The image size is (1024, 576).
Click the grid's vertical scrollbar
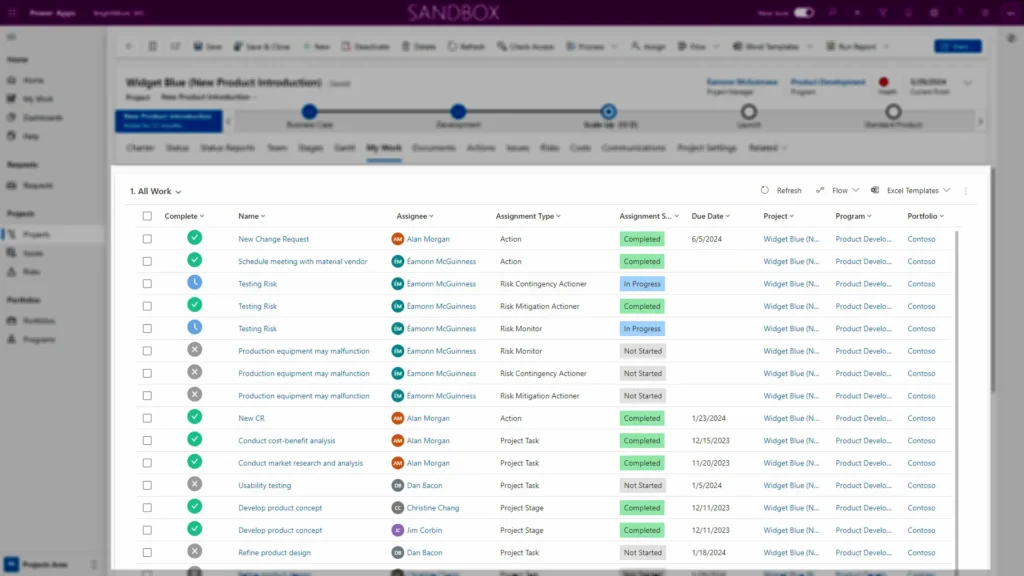click(957, 400)
